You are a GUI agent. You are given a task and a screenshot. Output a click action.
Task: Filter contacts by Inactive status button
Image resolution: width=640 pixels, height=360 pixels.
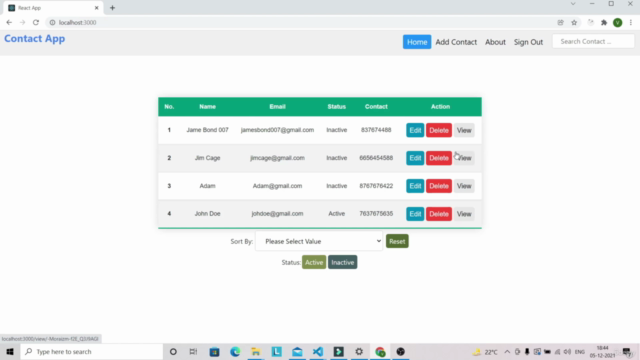coord(342,262)
